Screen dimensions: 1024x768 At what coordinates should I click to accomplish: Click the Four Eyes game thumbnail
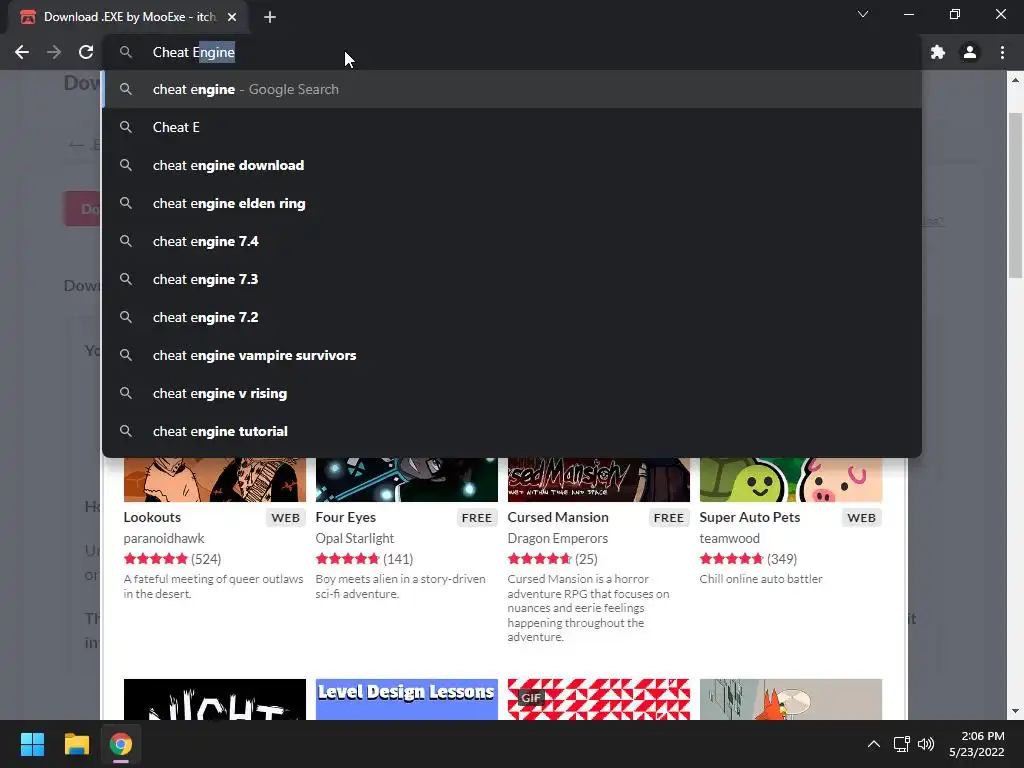click(407, 480)
